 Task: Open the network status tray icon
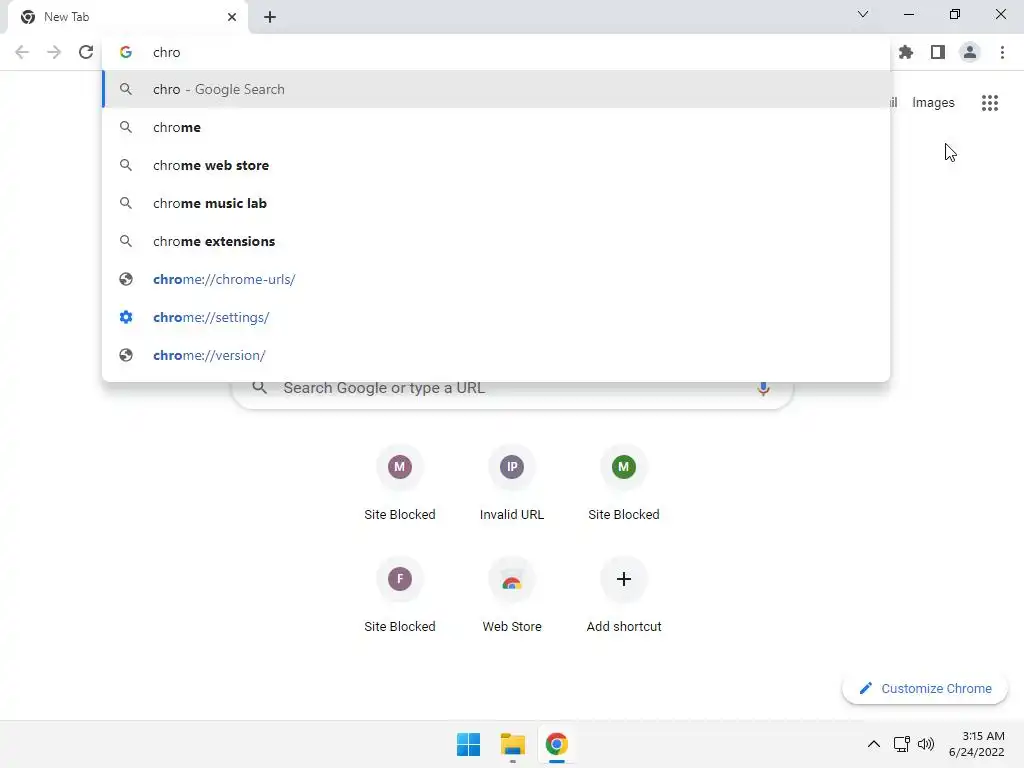[x=902, y=744]
